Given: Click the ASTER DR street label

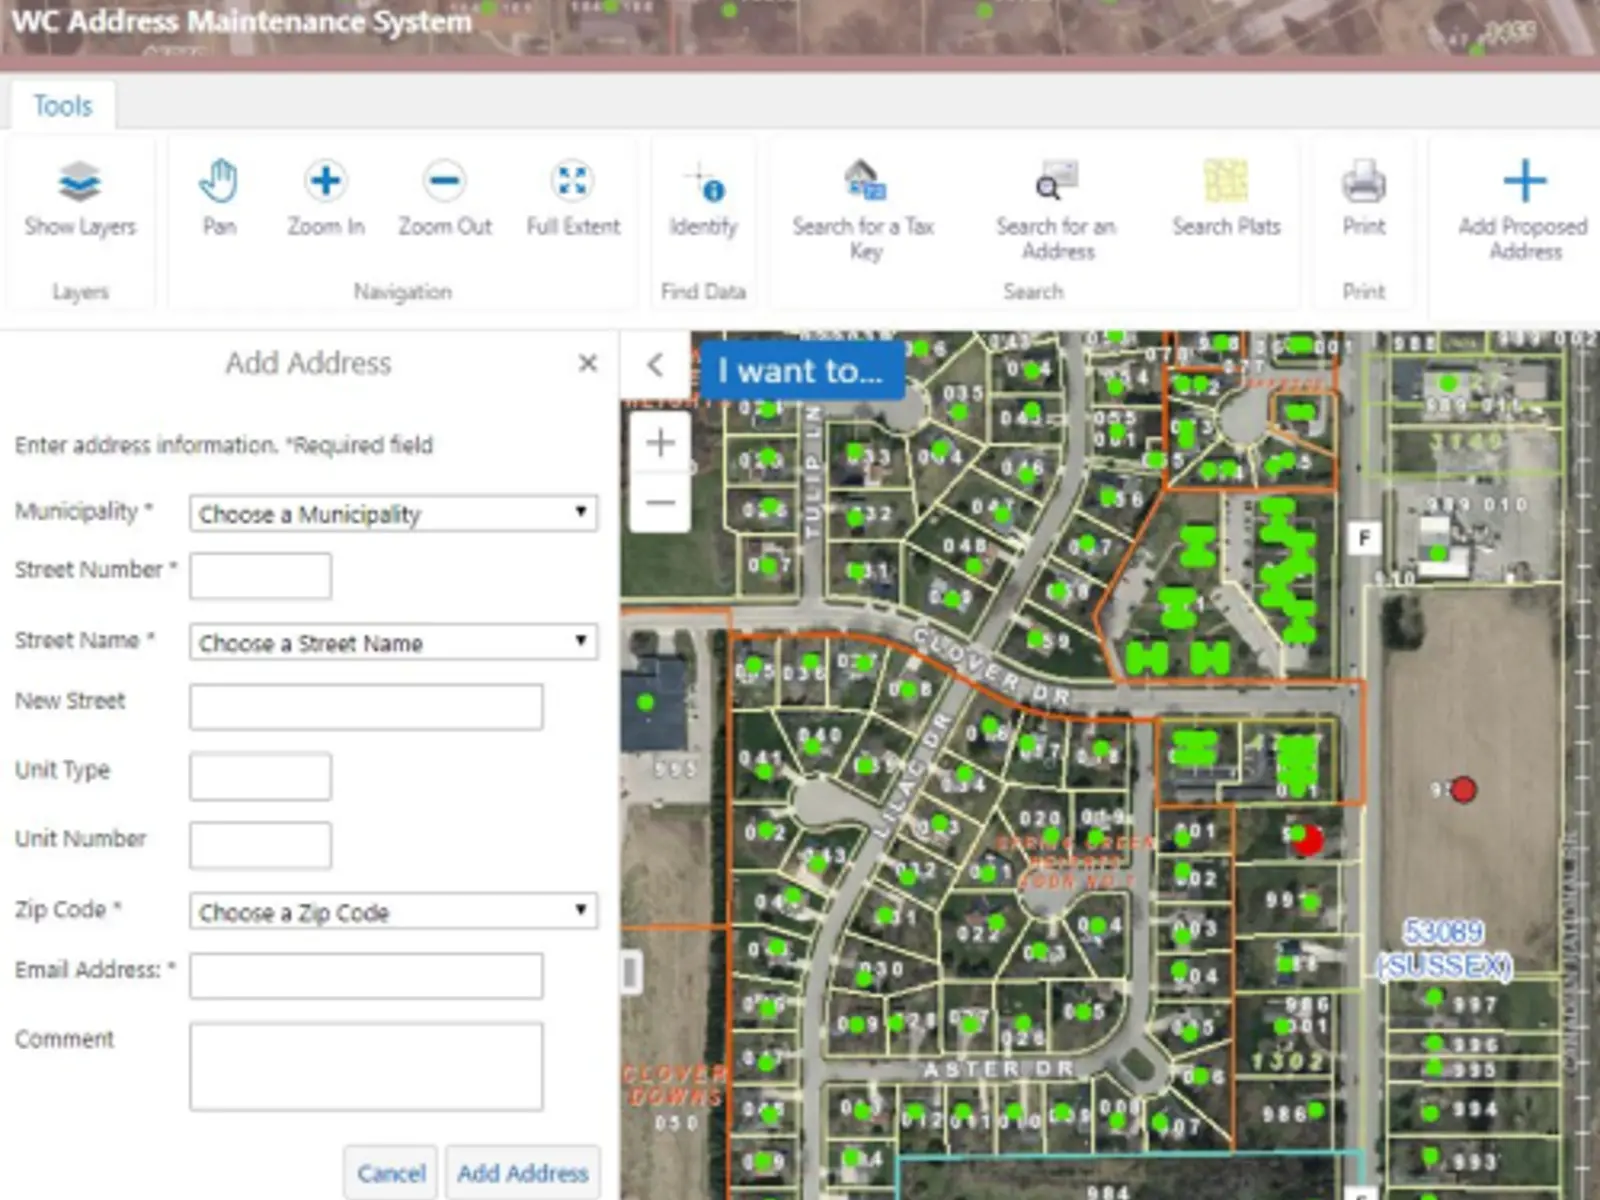Looking at the screenshot, I should pyautogui.click(x=999, y=1069).
